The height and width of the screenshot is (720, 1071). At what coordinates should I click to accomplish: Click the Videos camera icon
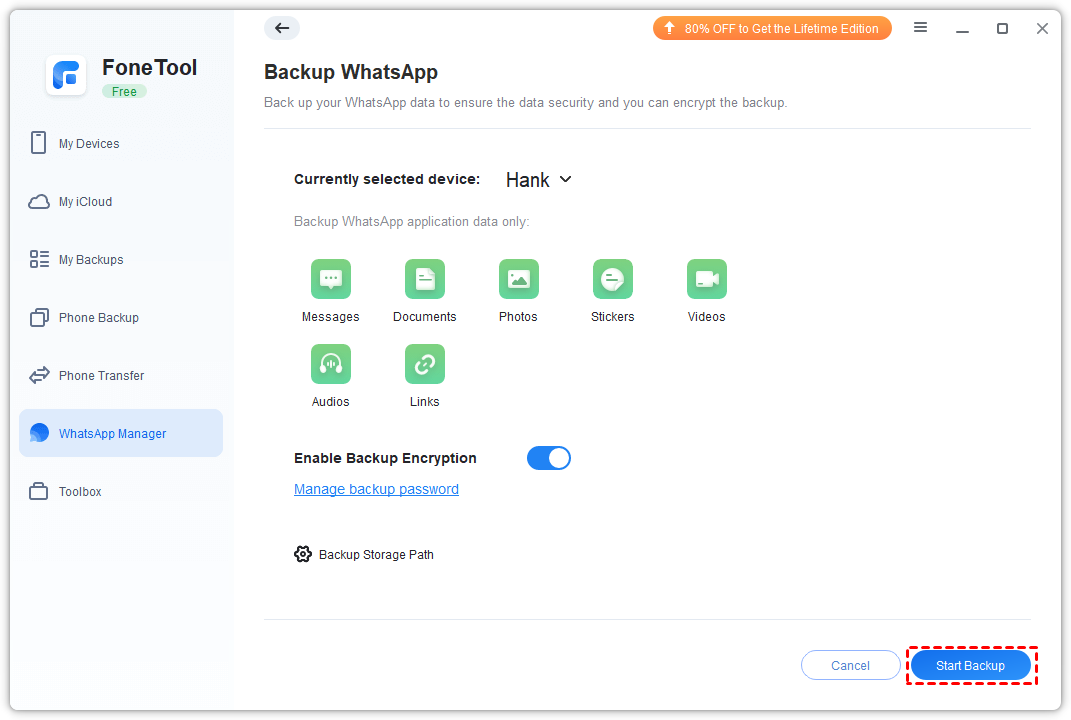[x=706, y=279]
